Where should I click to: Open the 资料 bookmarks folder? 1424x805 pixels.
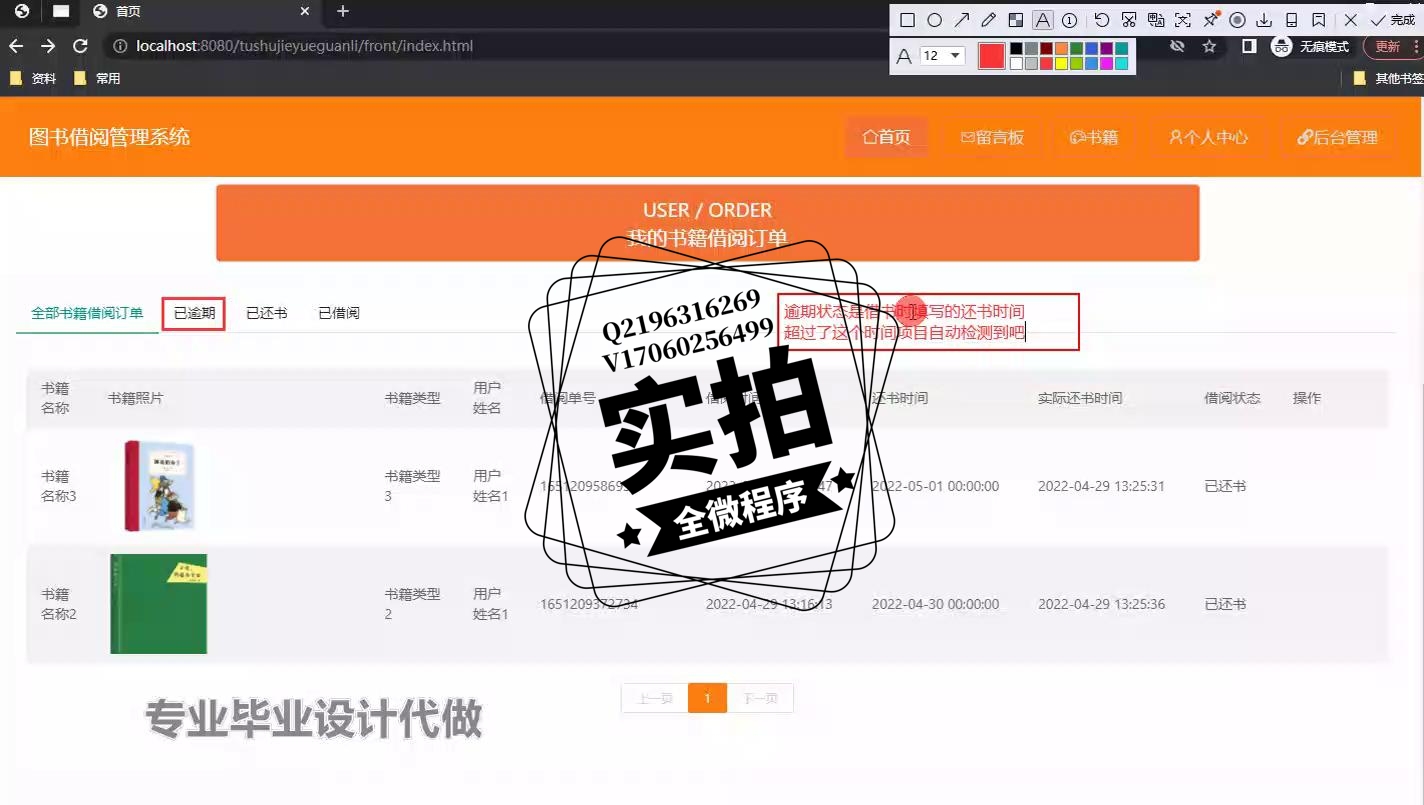tap(33, 78)
